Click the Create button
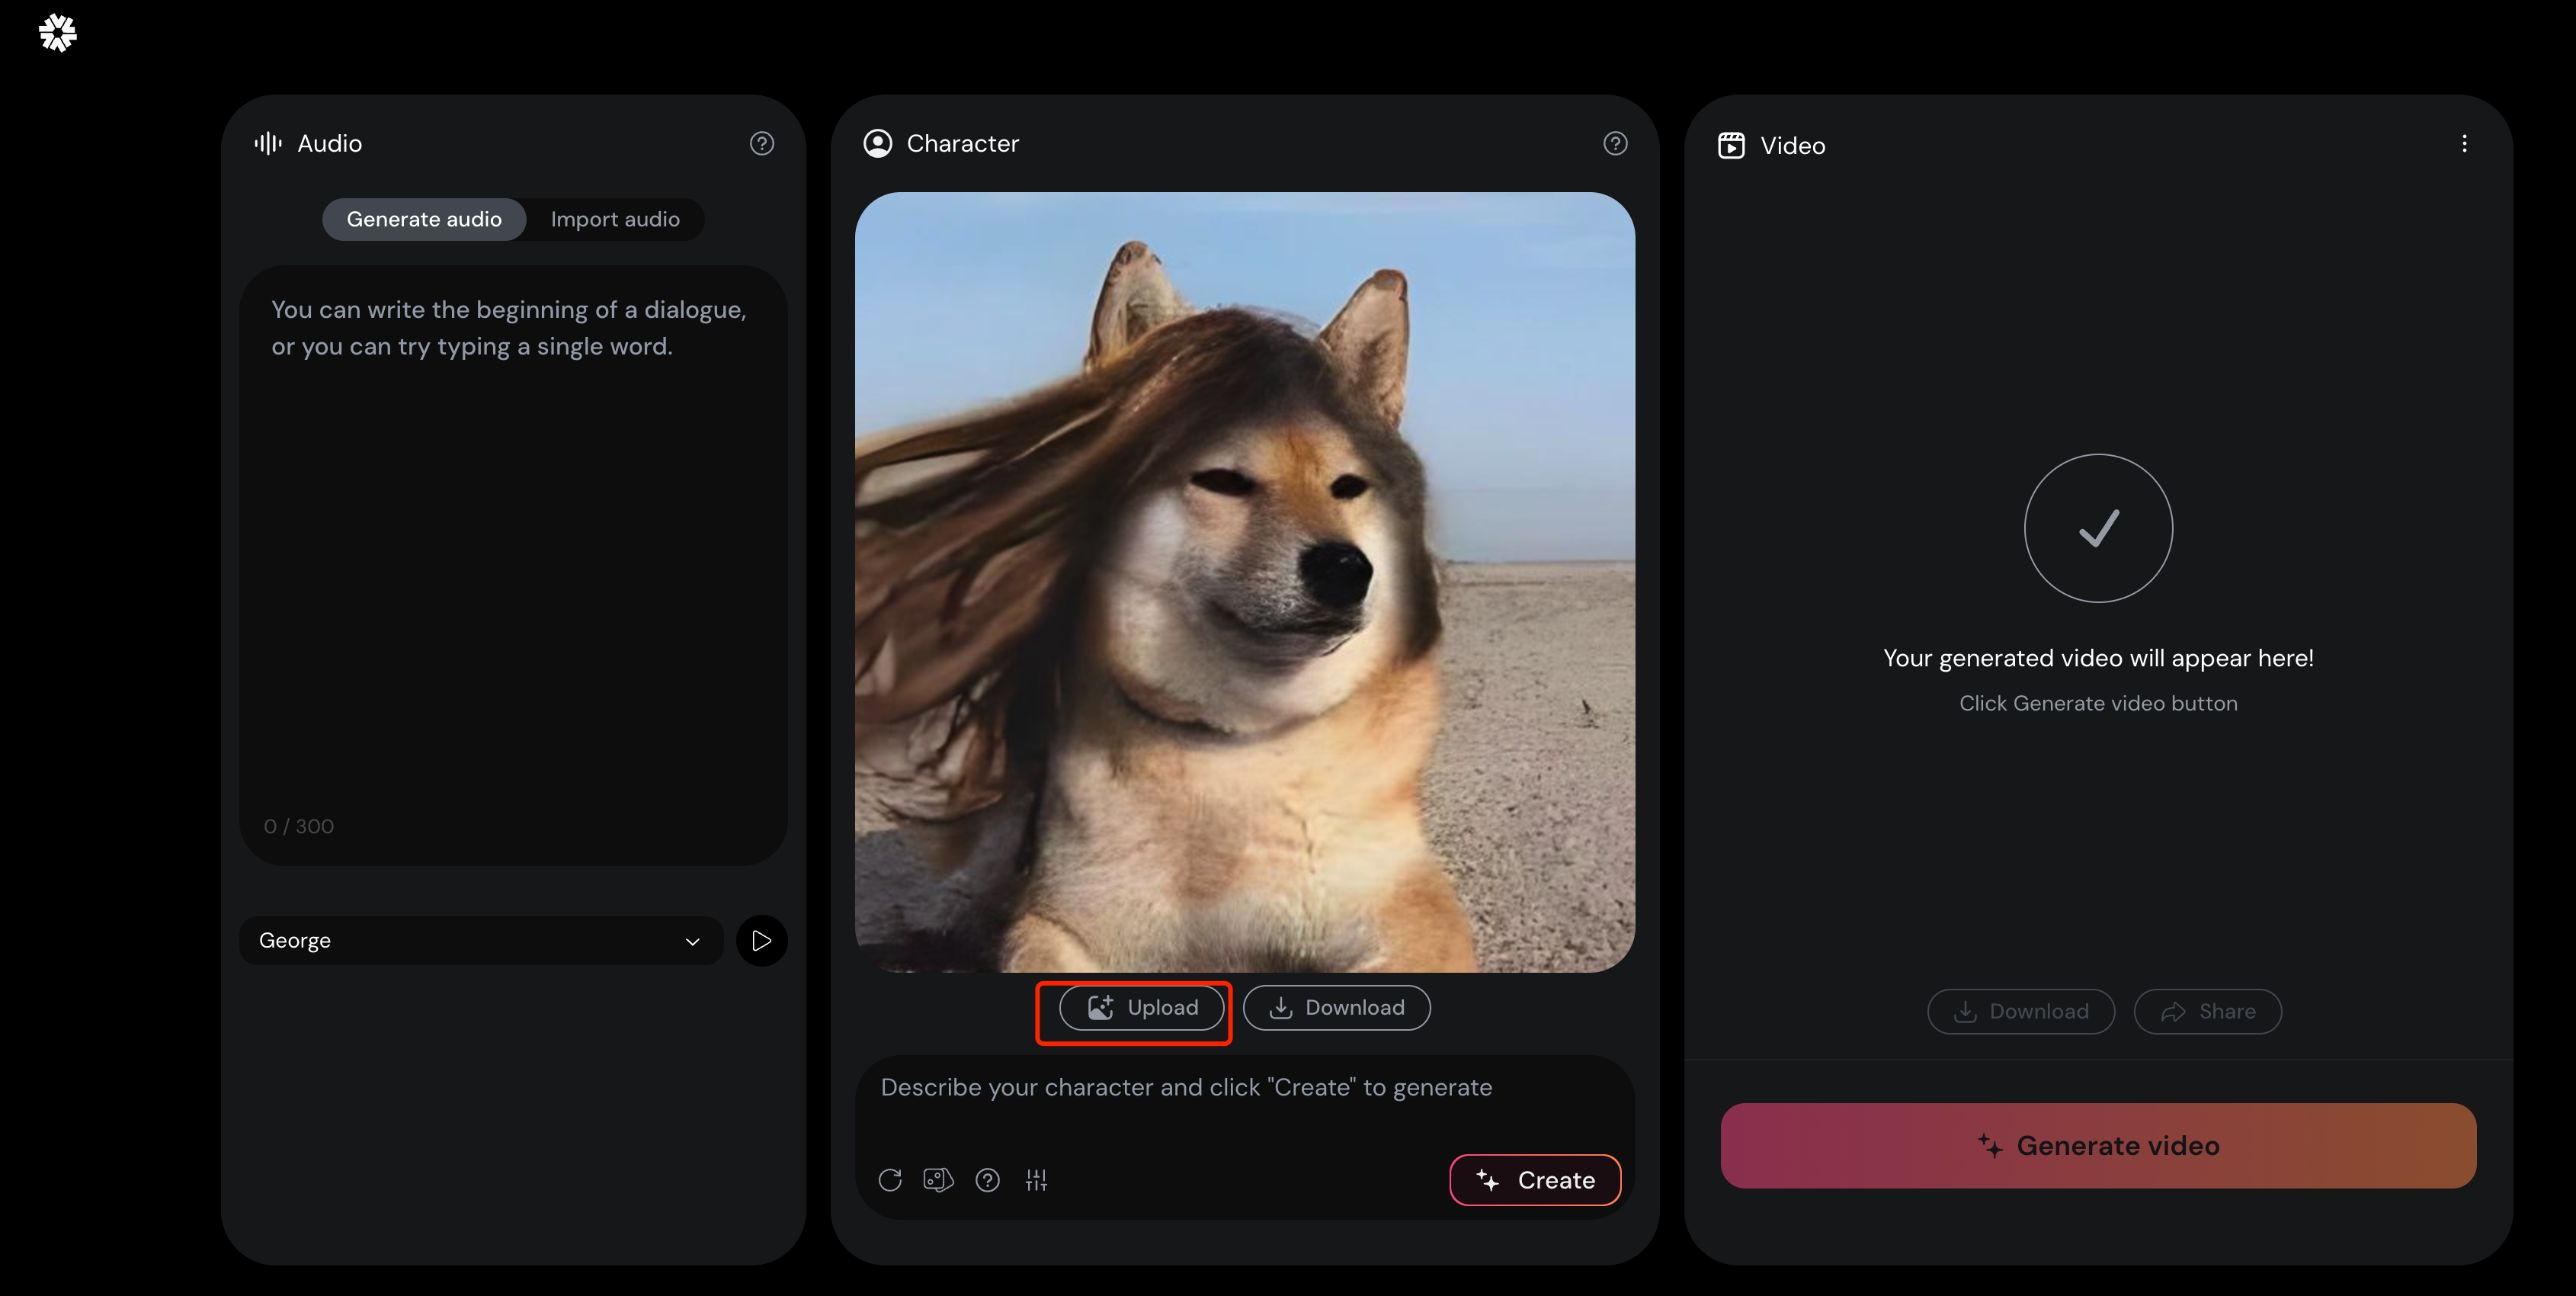Screen dimensions: 2576x1296 coord(1535,1180)
